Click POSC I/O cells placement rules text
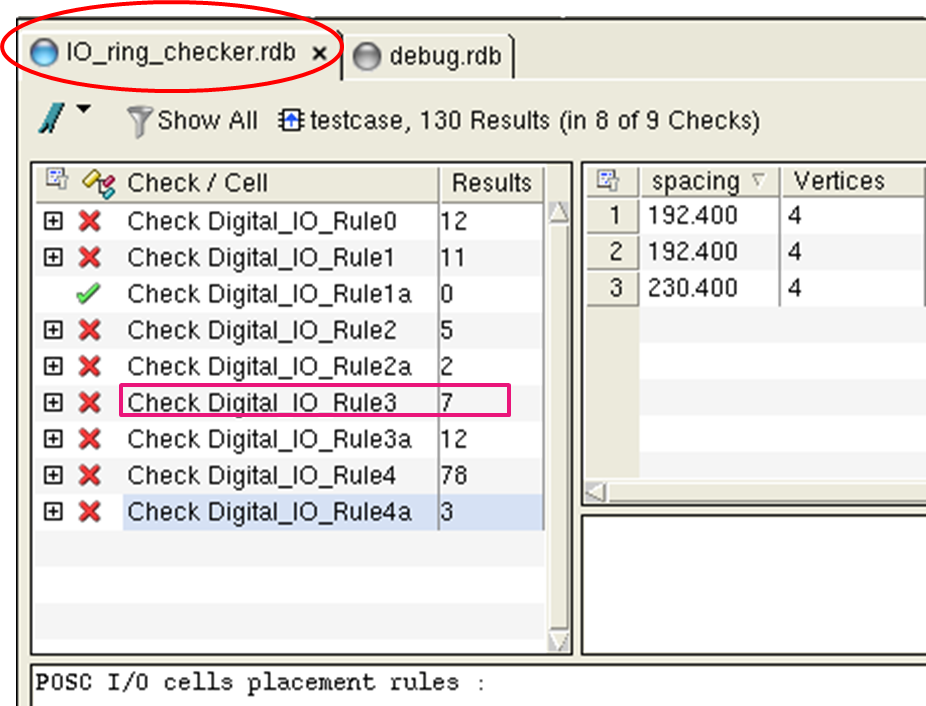 [260, 682]
